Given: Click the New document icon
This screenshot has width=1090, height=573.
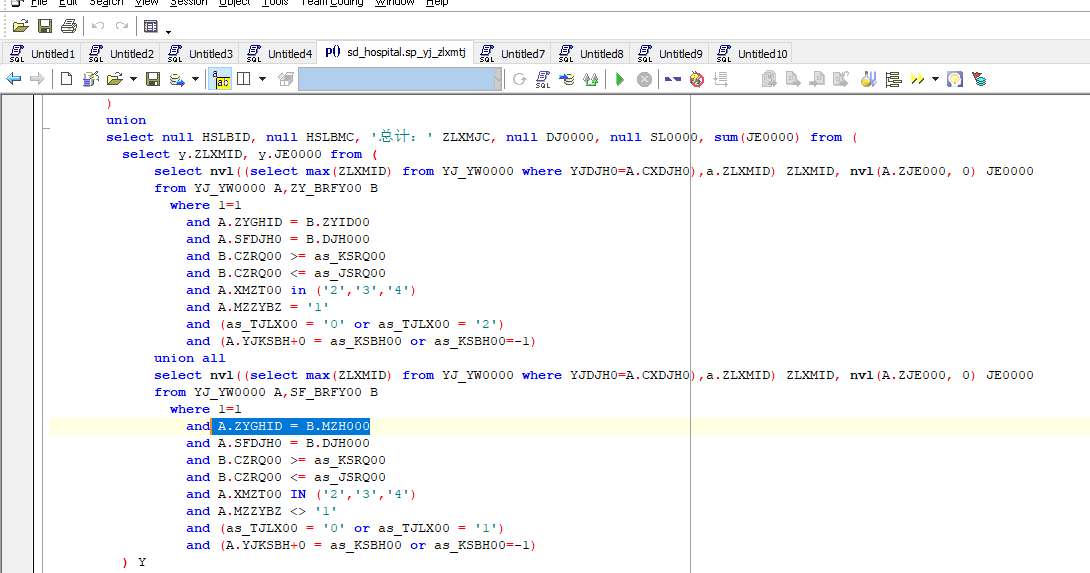Looking at the screenshot, I should point(67,79).
